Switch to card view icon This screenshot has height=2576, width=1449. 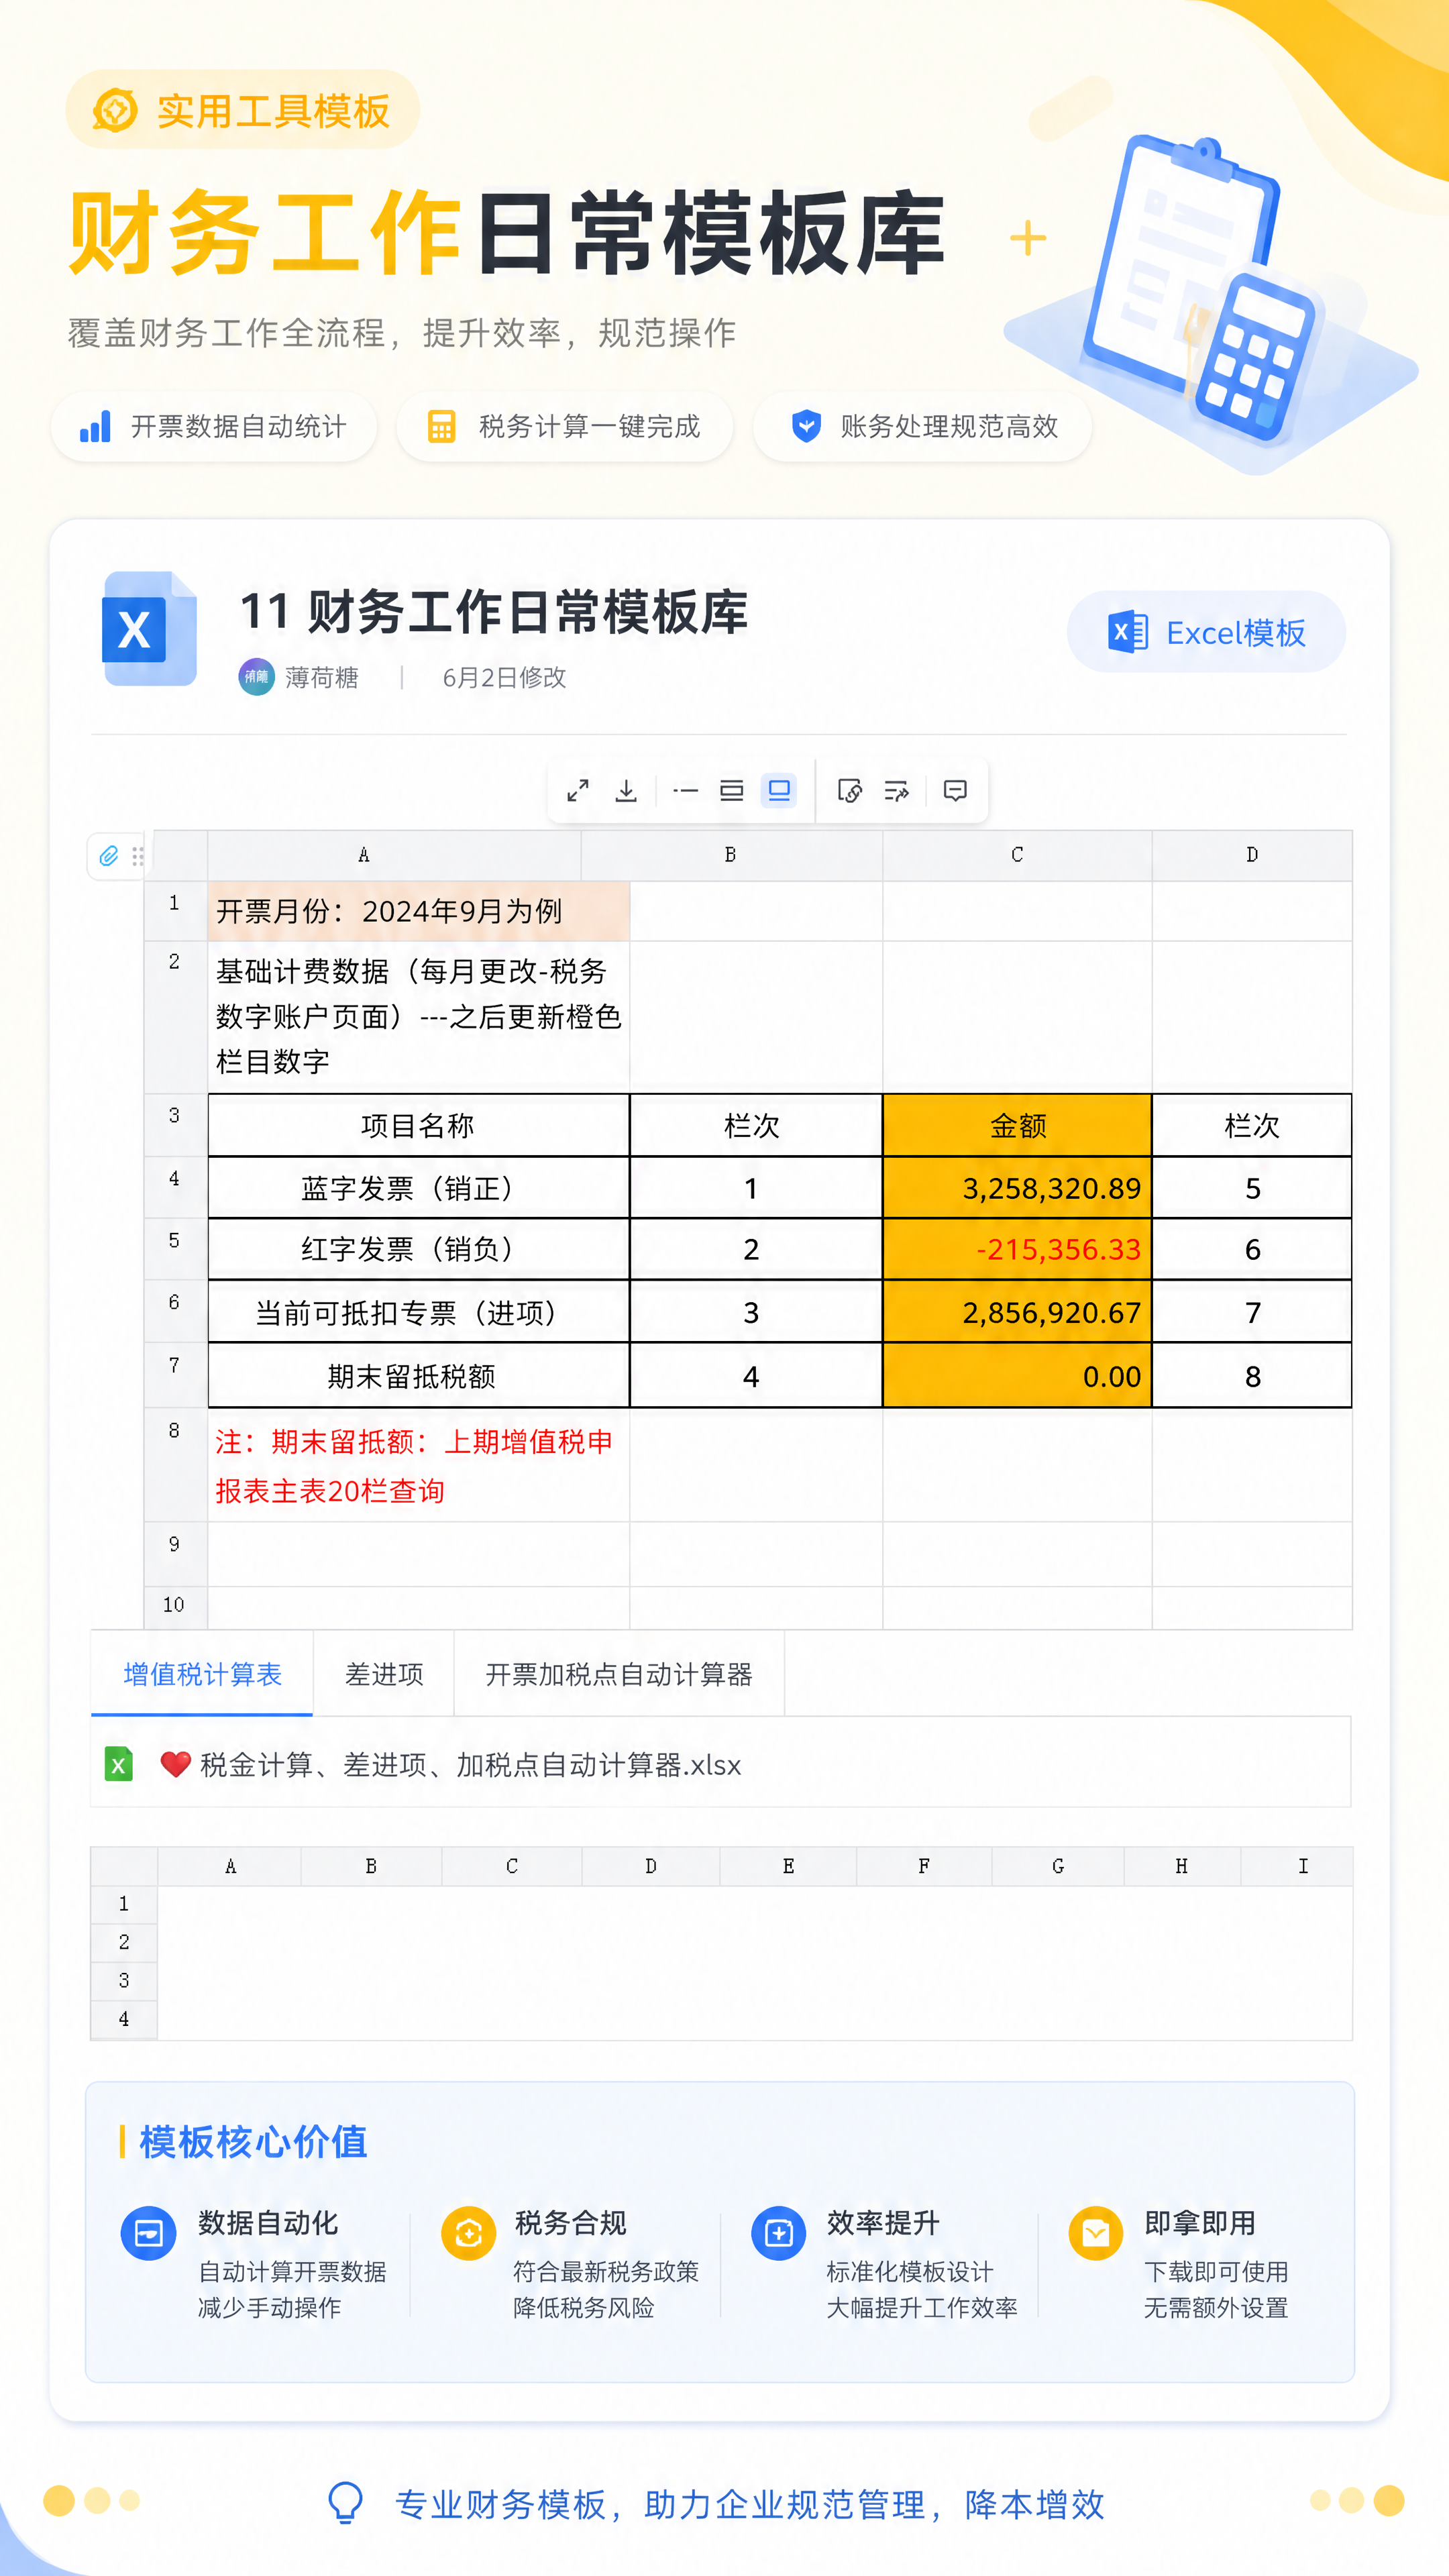coord(732,791)
